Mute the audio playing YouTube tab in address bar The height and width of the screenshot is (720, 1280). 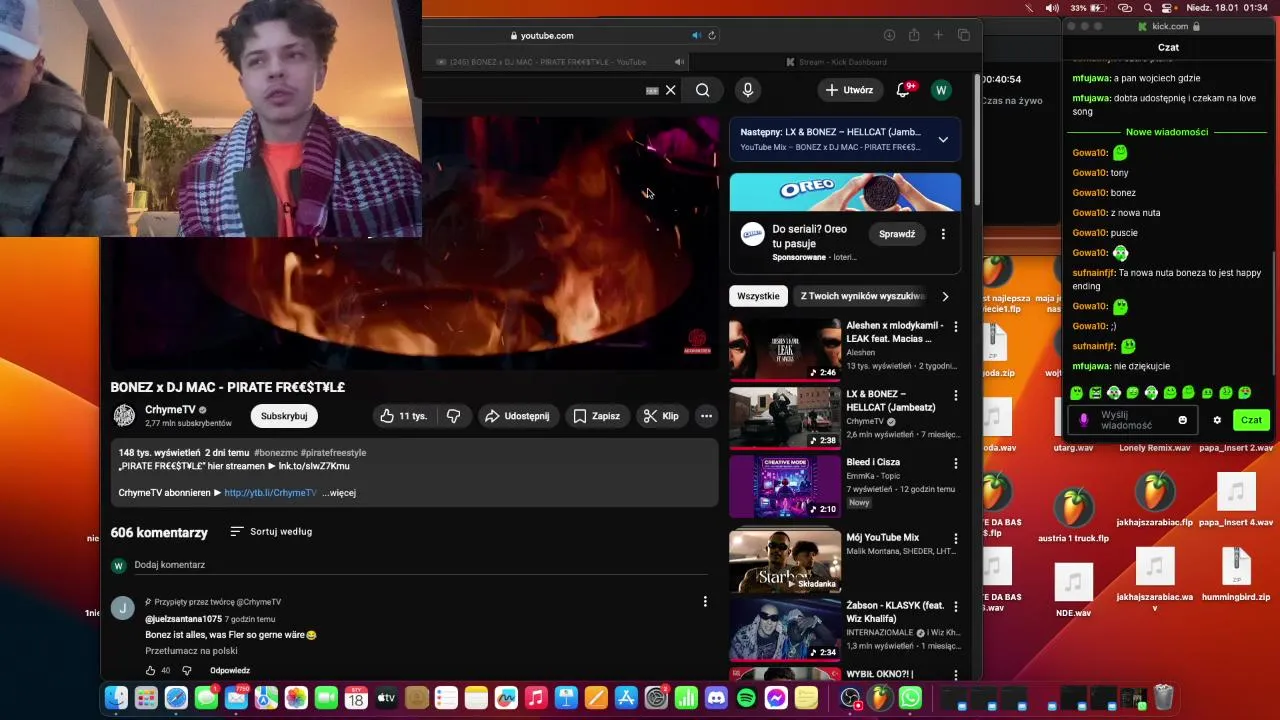[x=697, y=35]
